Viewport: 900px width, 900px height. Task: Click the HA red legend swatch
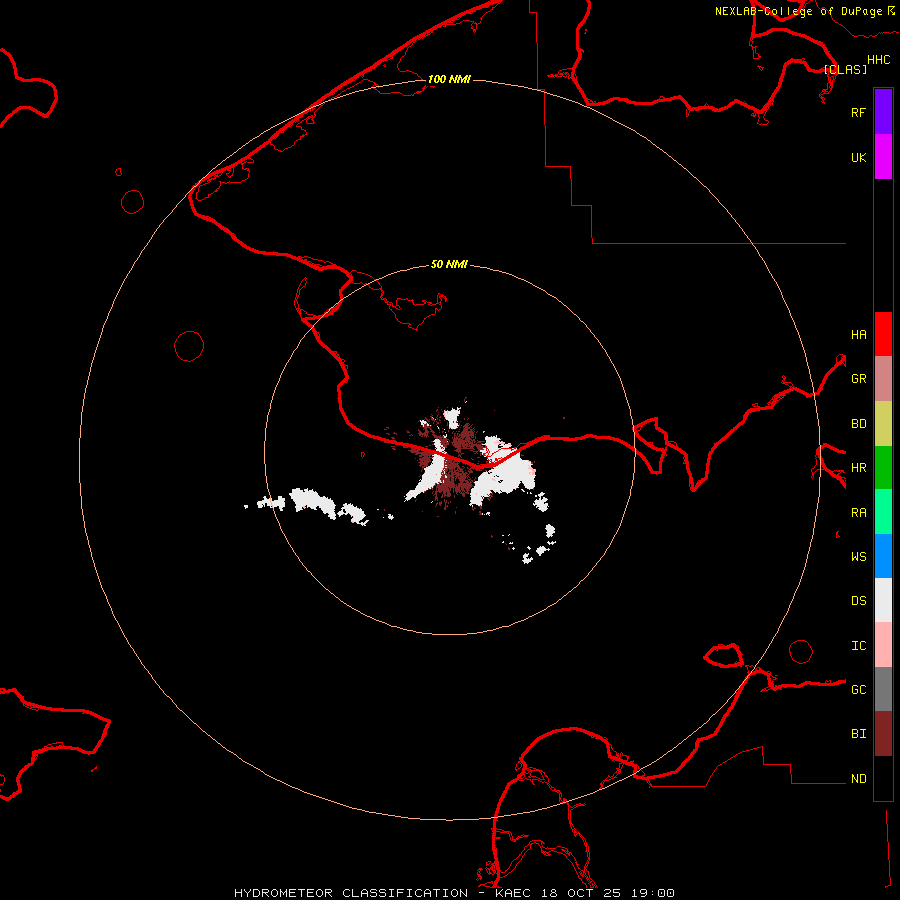883,334
